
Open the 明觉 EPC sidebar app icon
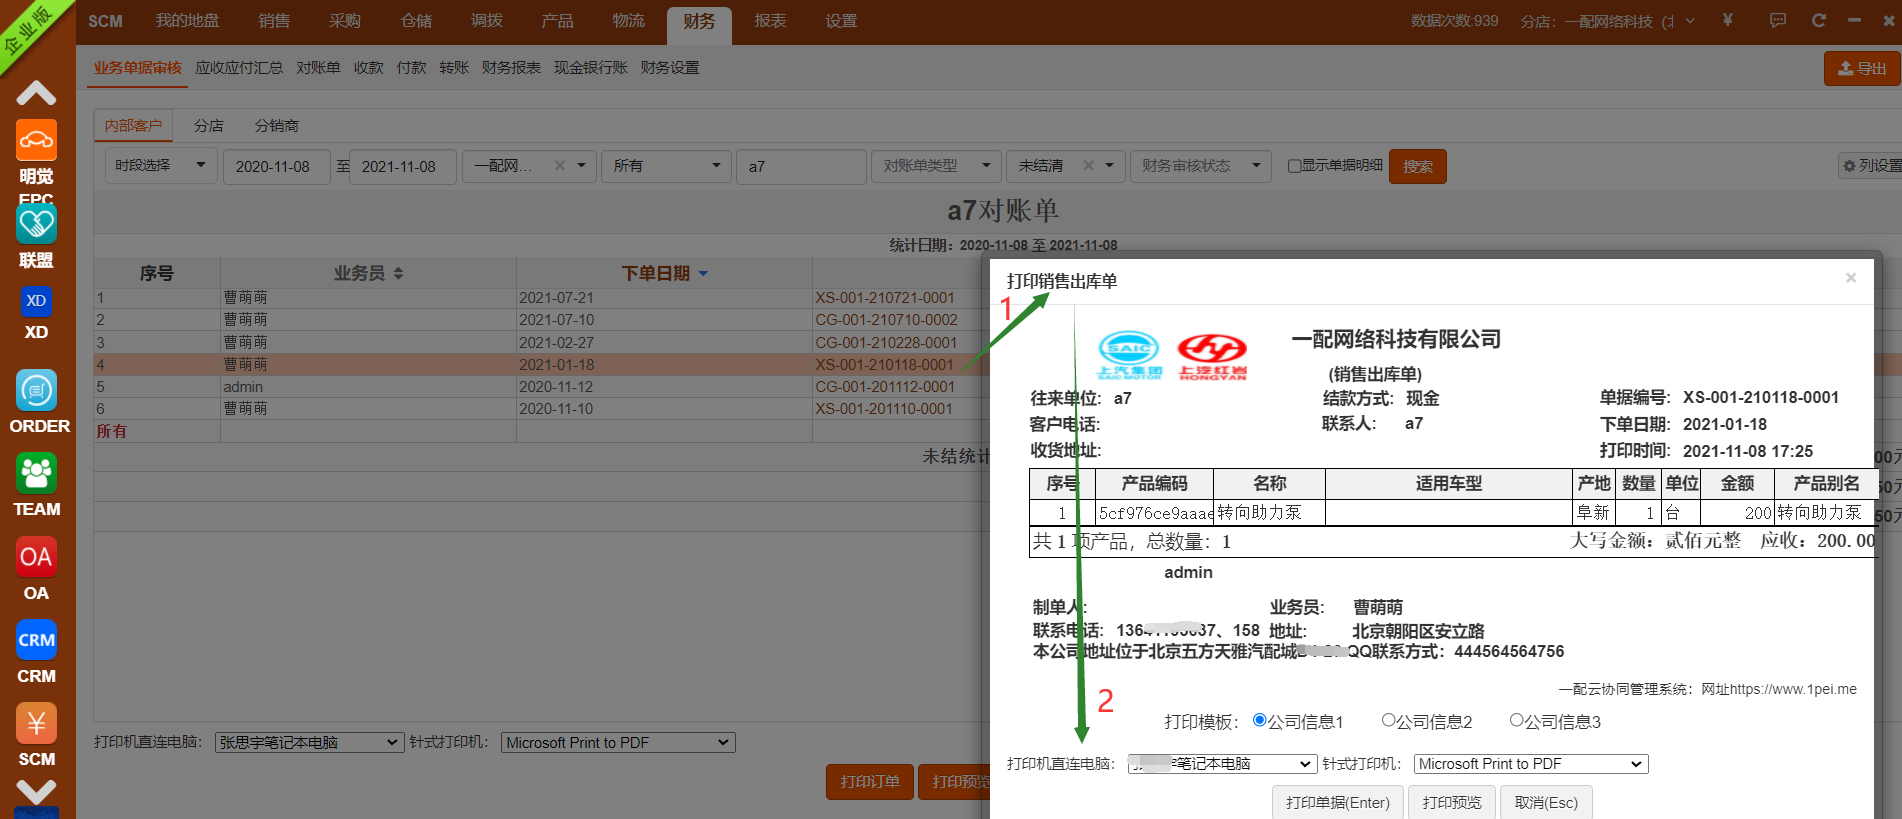(x=36, y=141)
